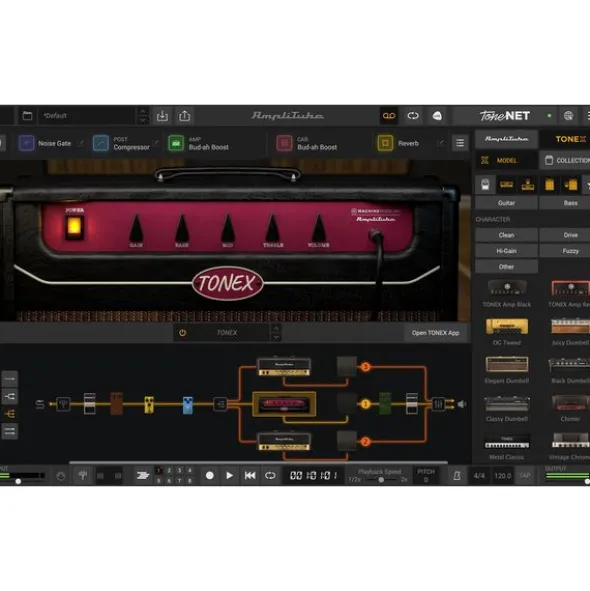The width and height of the screenshot is (590, 591).
Task: Click the metronome icon
Action: click(x=457, y=476)
